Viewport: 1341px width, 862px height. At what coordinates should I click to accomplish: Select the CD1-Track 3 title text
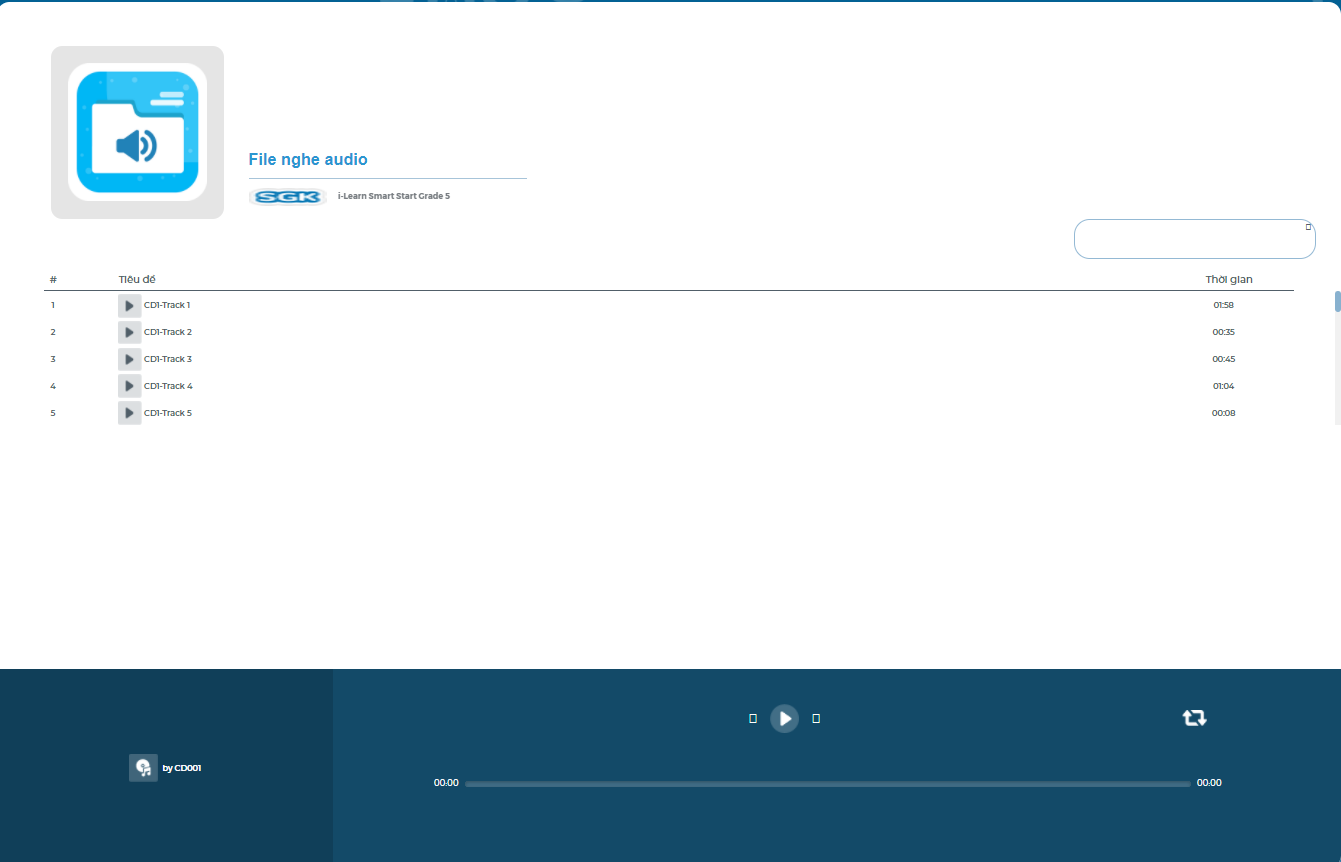[x=168, y=359]
